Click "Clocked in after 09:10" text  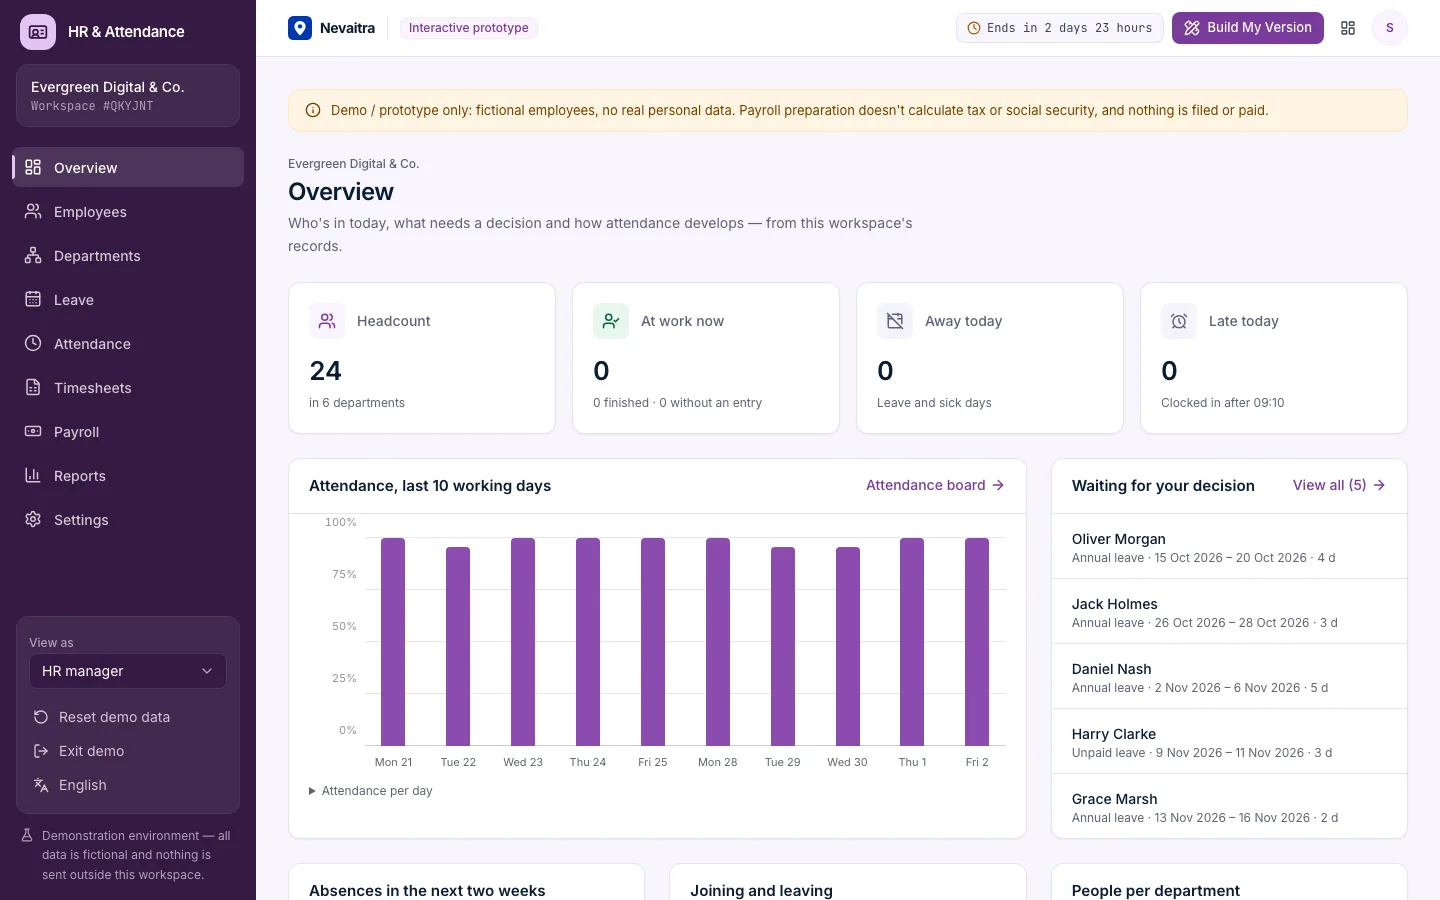(x=1223, y=403)
